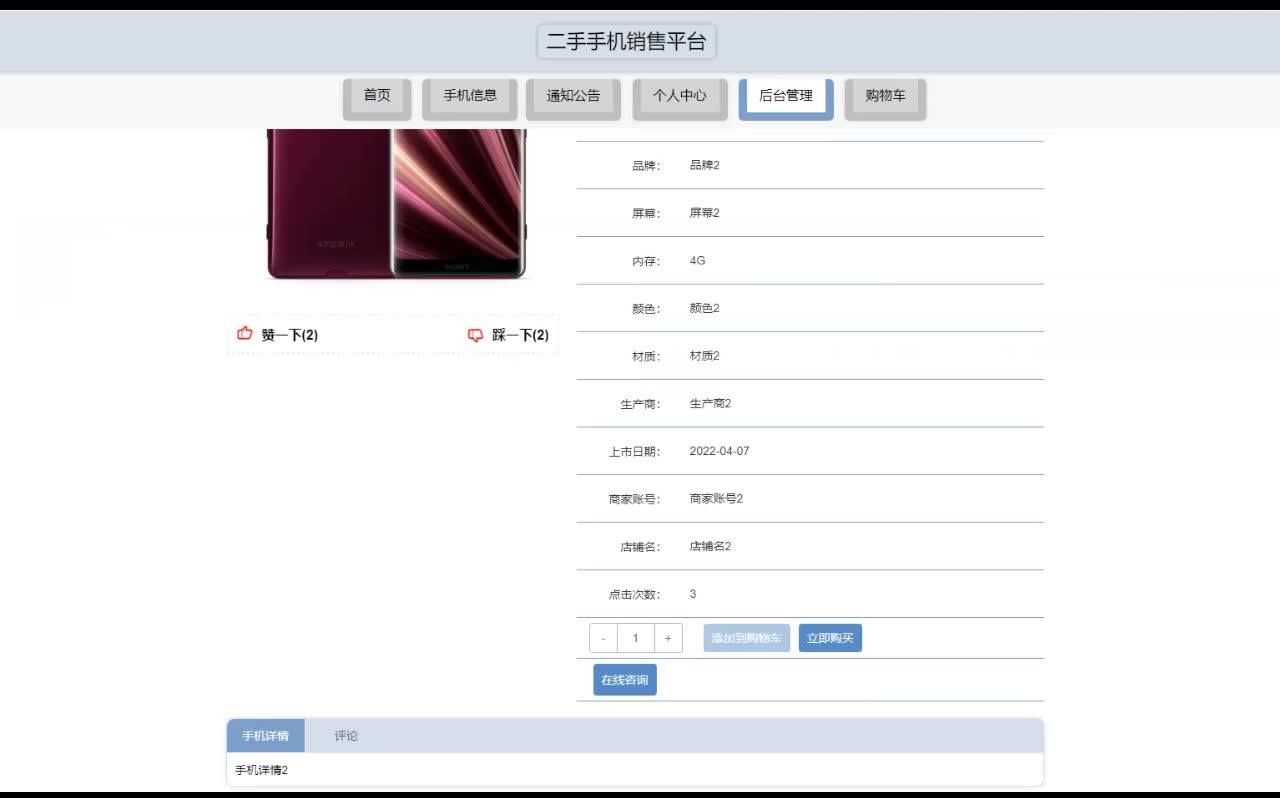The width and height of the screenshot is (1280, 798).
Task: Click the 材质2 value
Action: 704,356
